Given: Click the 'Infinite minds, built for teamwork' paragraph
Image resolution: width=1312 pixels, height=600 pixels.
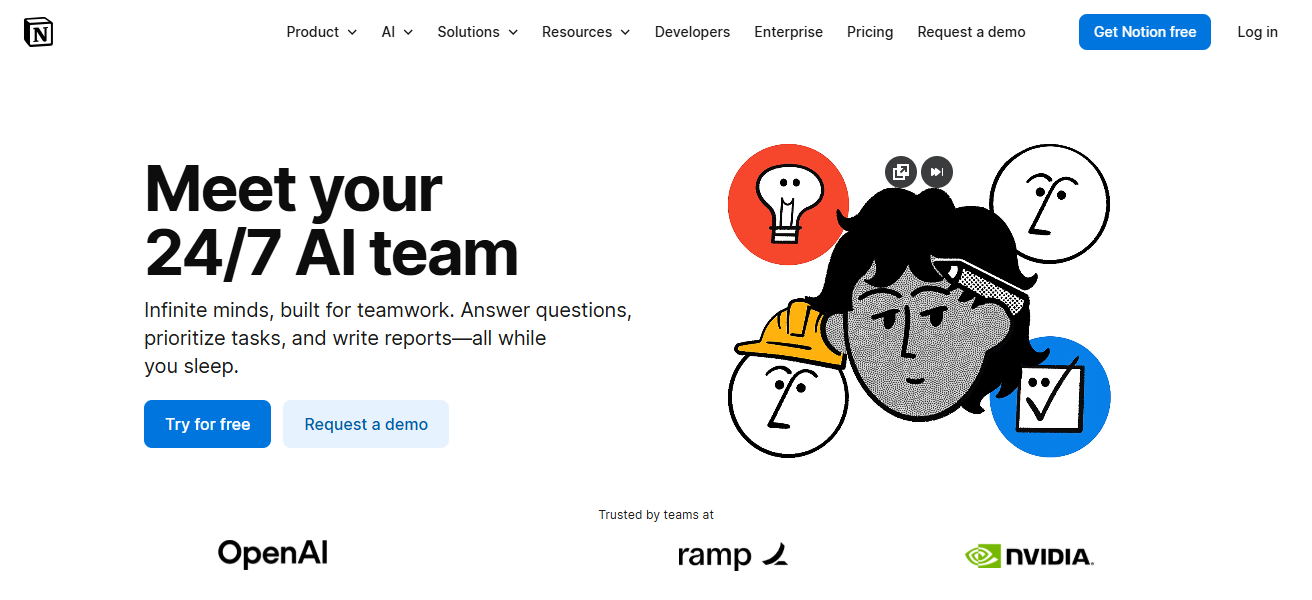Looking at the screenshot, I should point(388,338).
